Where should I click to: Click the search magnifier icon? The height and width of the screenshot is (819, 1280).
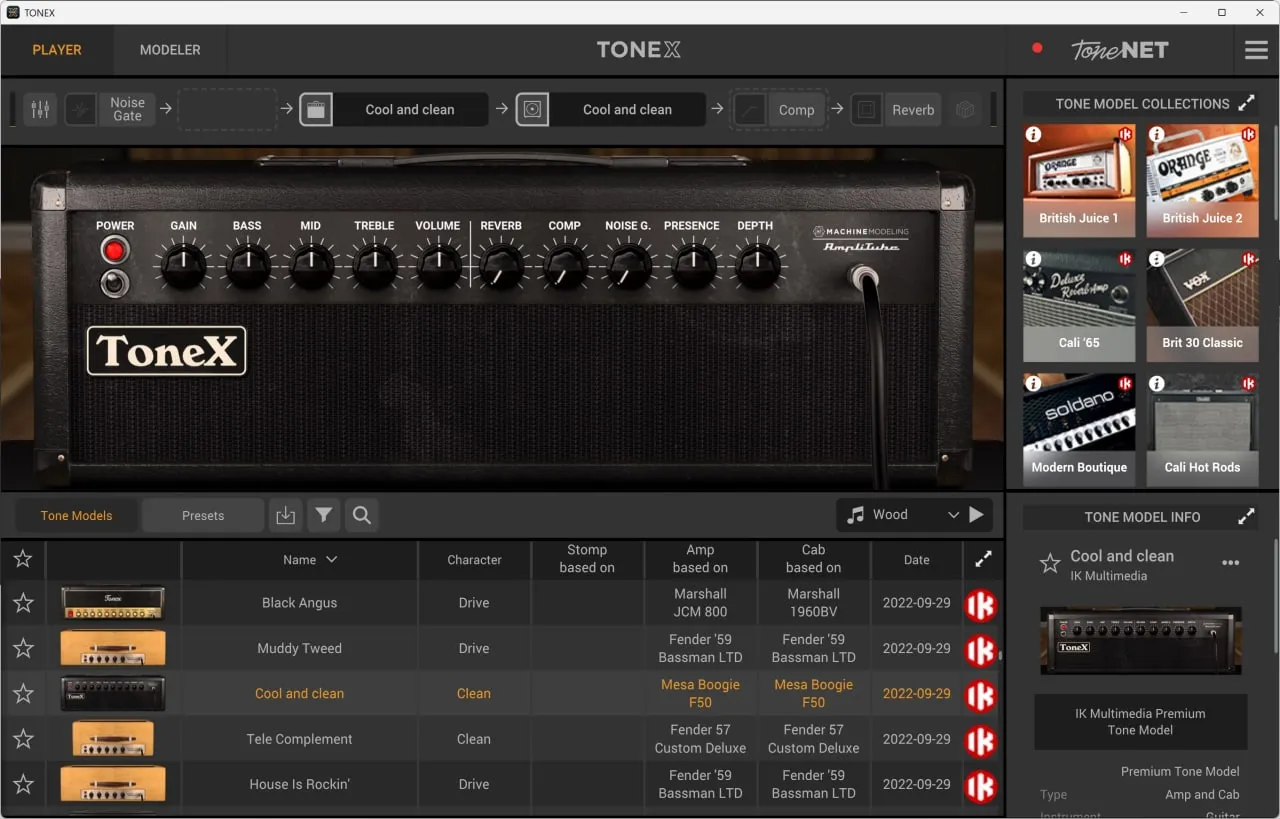click(x=362, y=516)
